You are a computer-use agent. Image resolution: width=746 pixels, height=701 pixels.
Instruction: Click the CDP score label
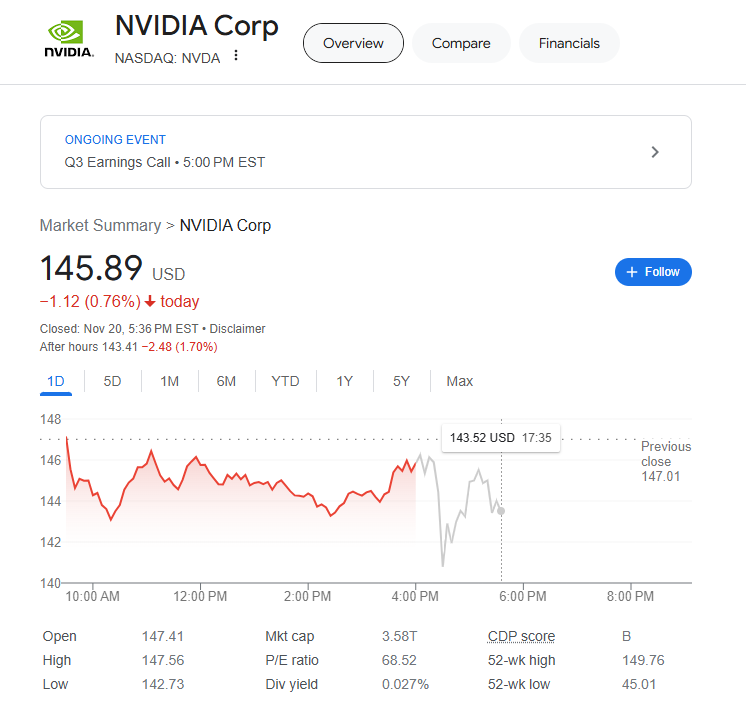click(x=521, y=637)
